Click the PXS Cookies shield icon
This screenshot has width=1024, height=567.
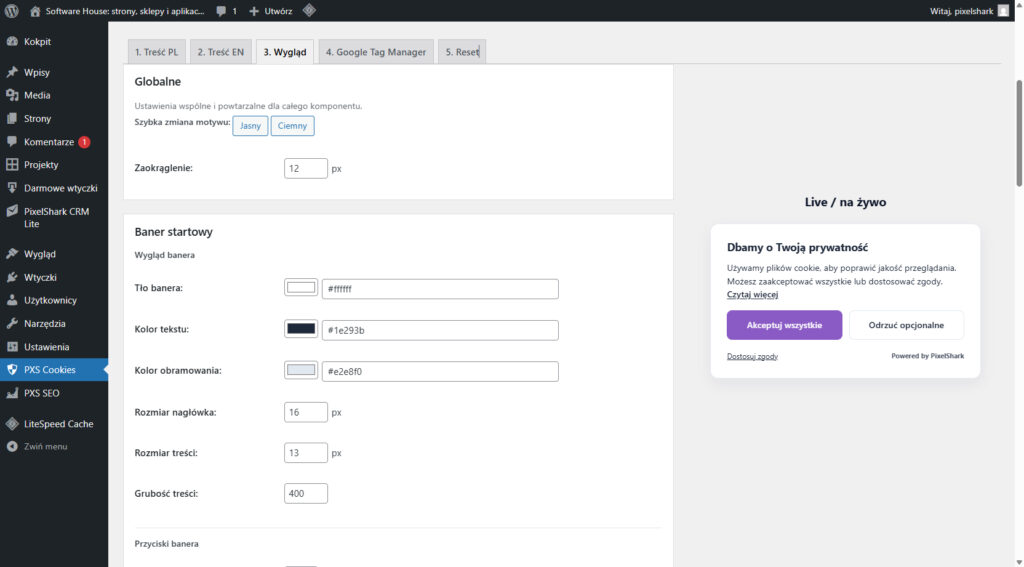pyautogui.click(x=12, y=370)
